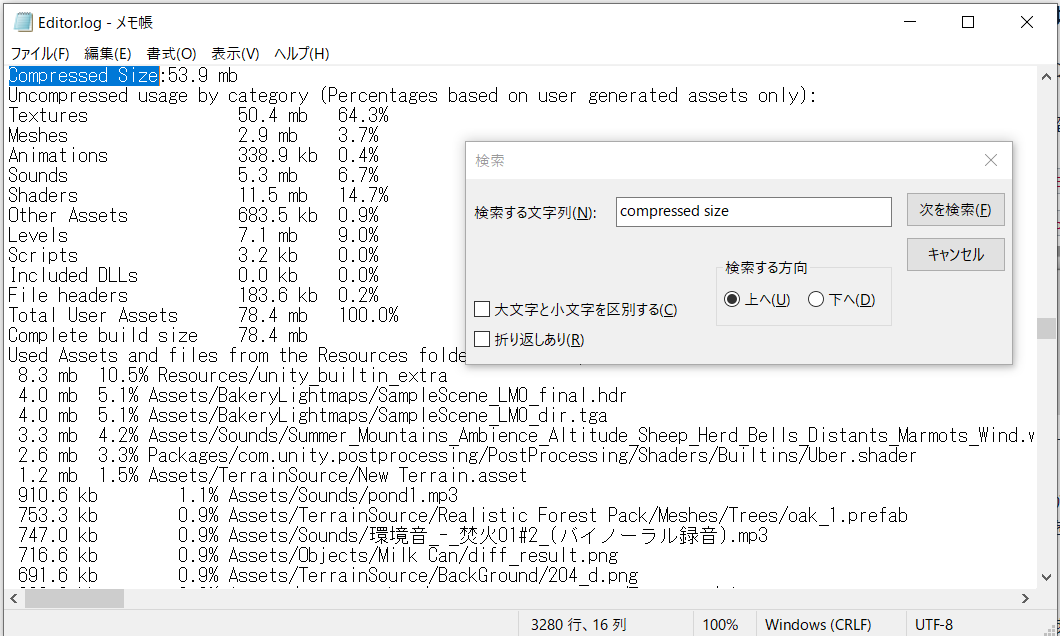The width and height of the screenshot is (1060, 636).
Task: Click the horizontal scrollbar thumb
Action: pyautogui.click(x=74, y=598)
